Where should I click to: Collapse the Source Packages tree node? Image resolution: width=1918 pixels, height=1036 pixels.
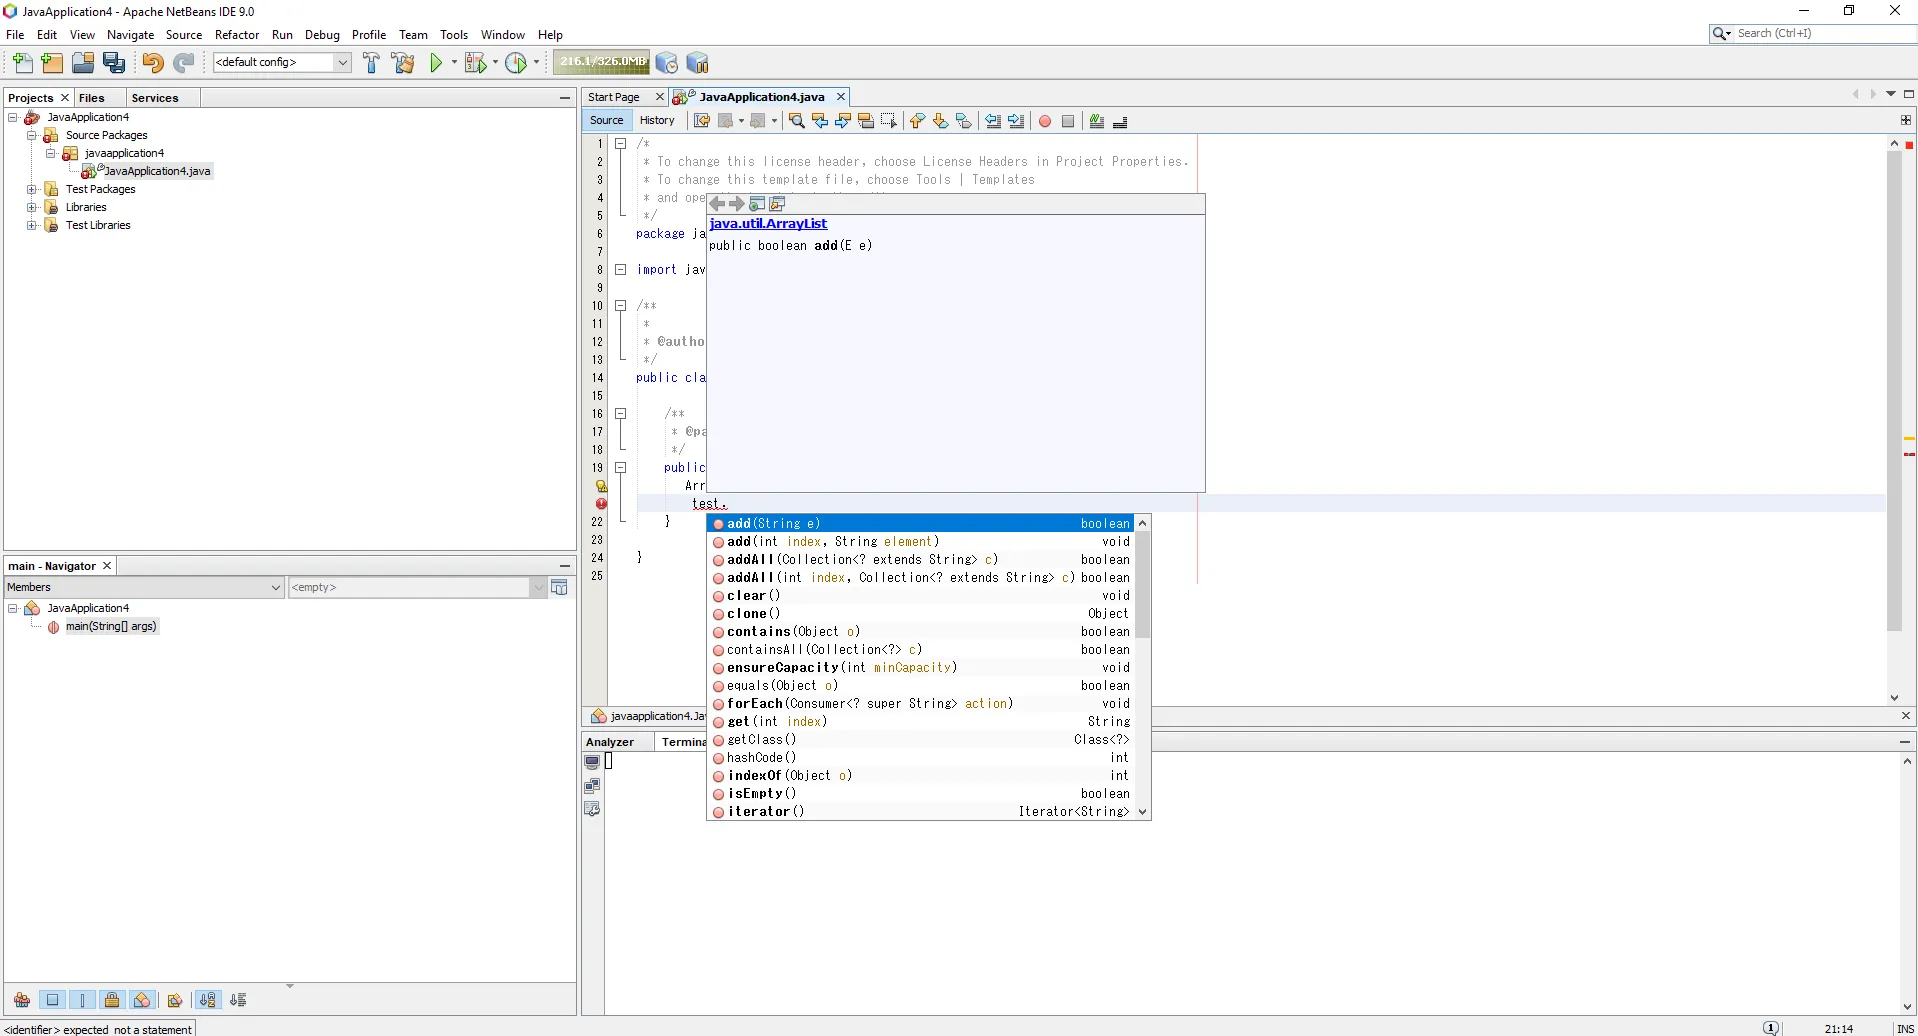point(32,135)
